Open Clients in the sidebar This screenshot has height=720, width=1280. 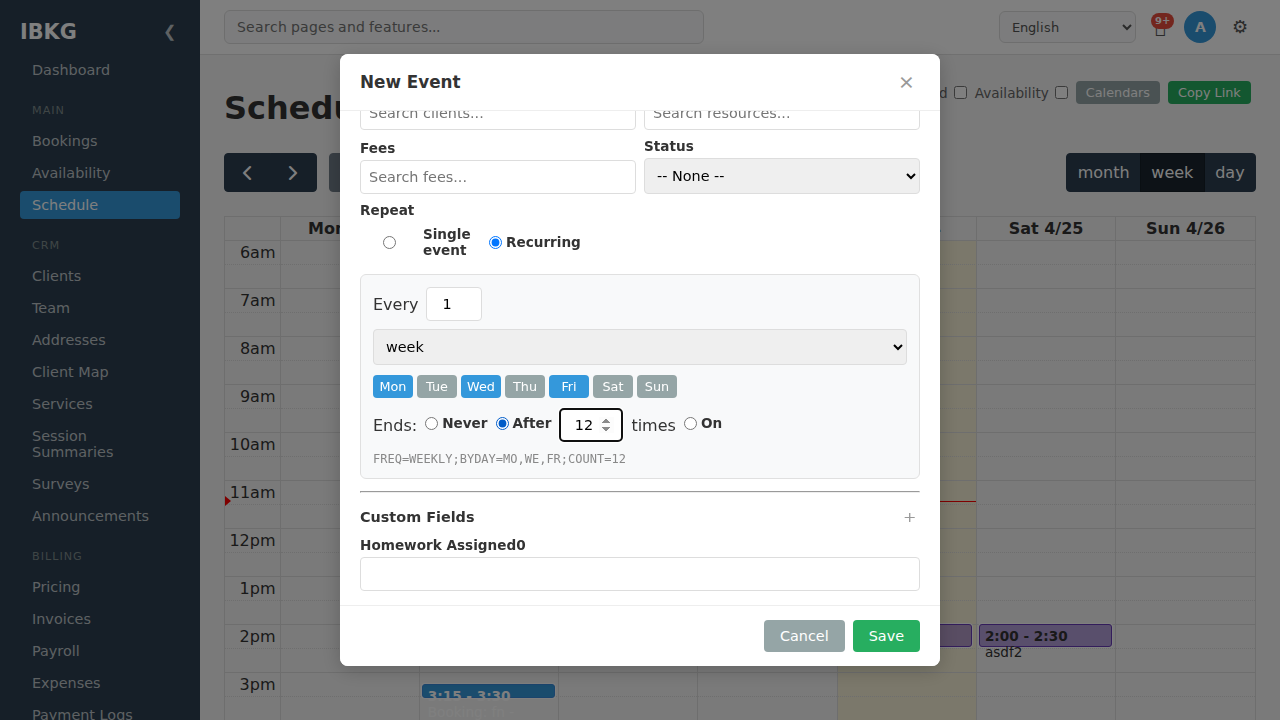tap(56, 276)
